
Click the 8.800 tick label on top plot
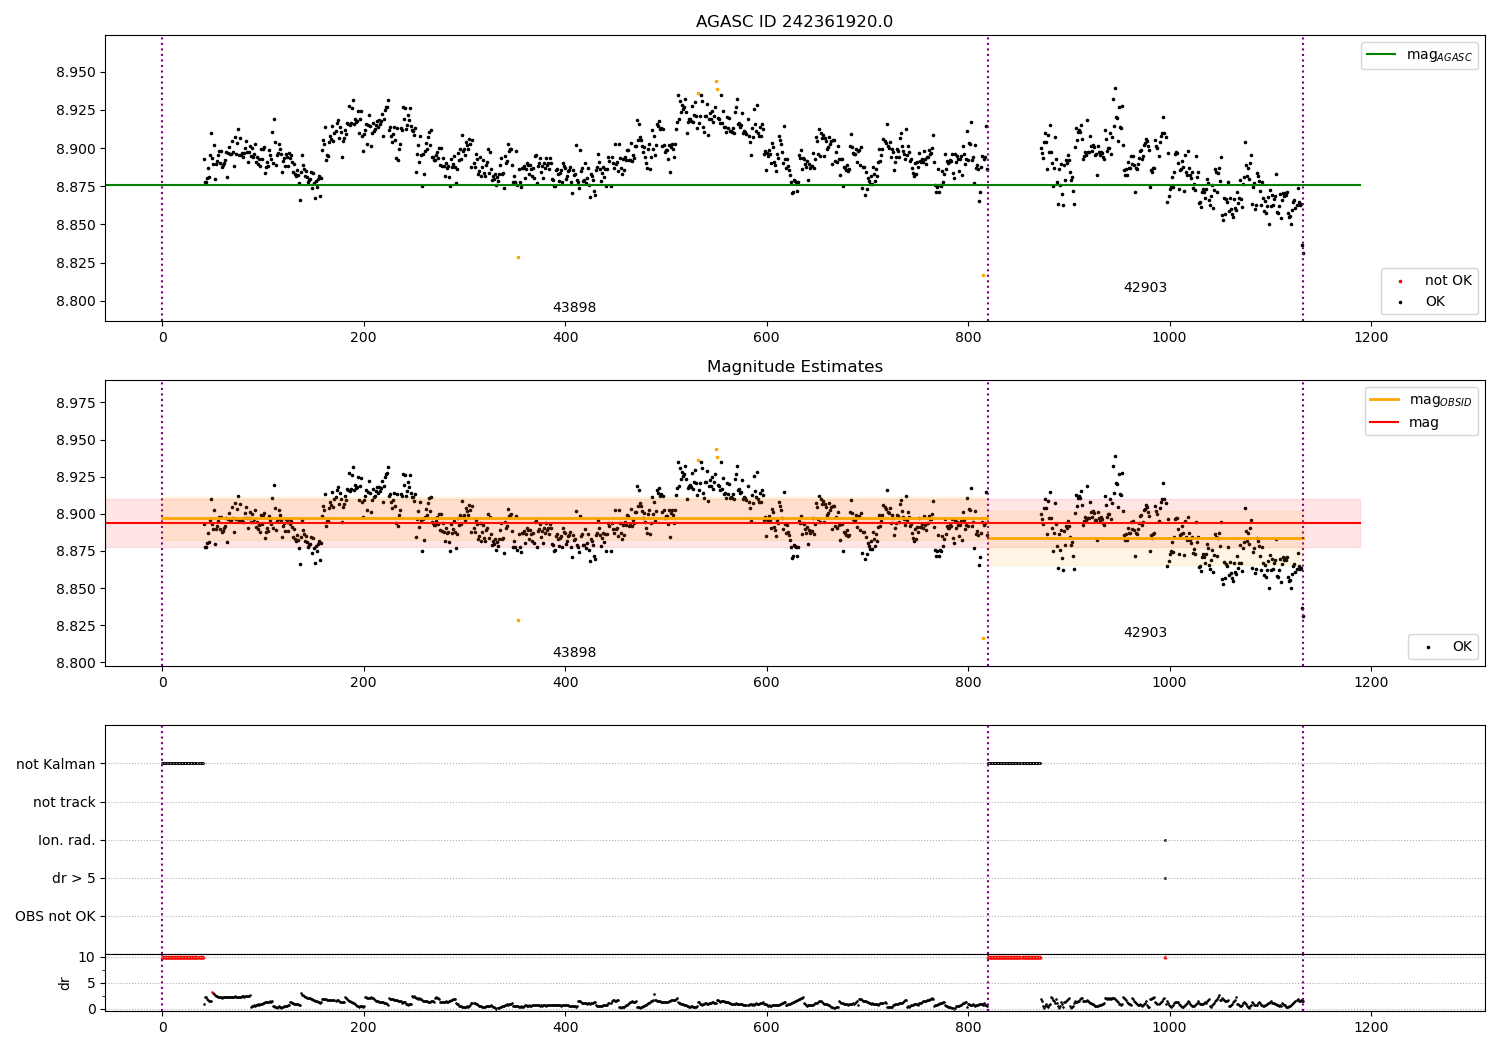[76, 301]
